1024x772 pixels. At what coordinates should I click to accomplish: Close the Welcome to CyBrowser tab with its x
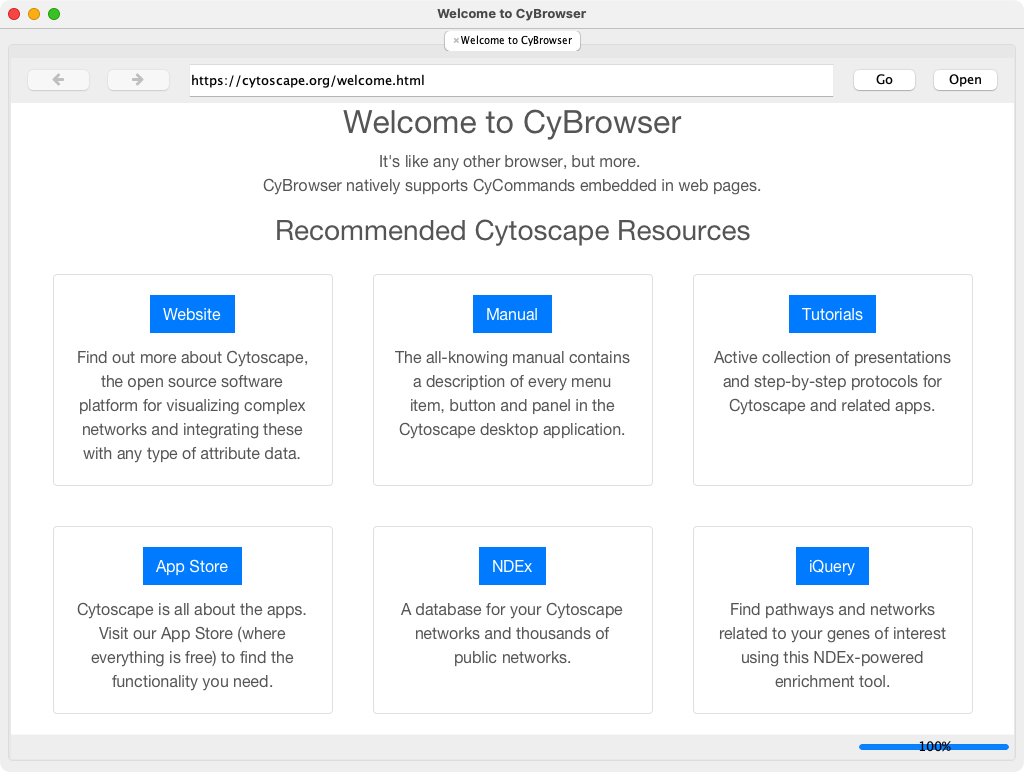[x=456, y=41]
